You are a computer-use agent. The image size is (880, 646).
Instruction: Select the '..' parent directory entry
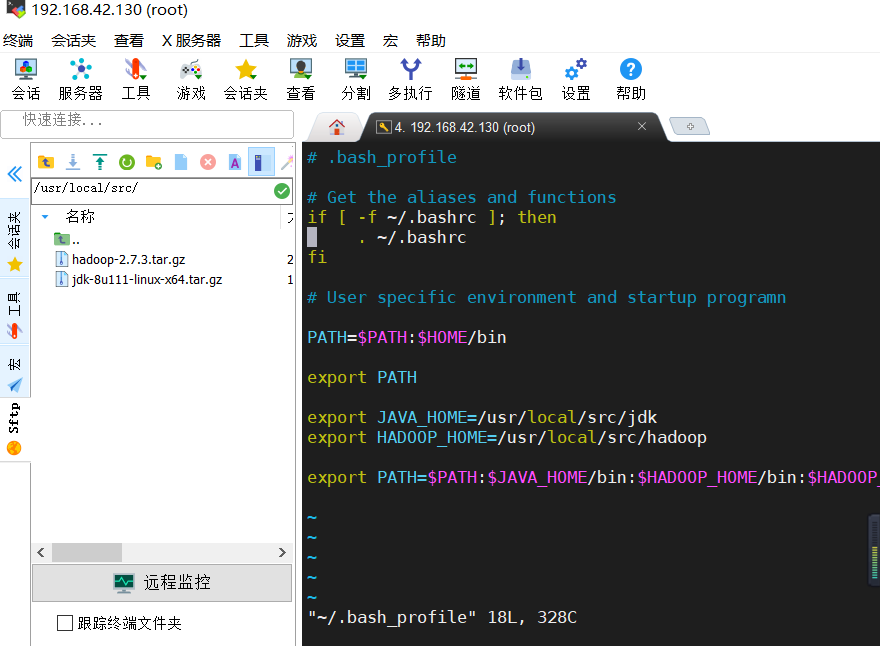[67, 240]
